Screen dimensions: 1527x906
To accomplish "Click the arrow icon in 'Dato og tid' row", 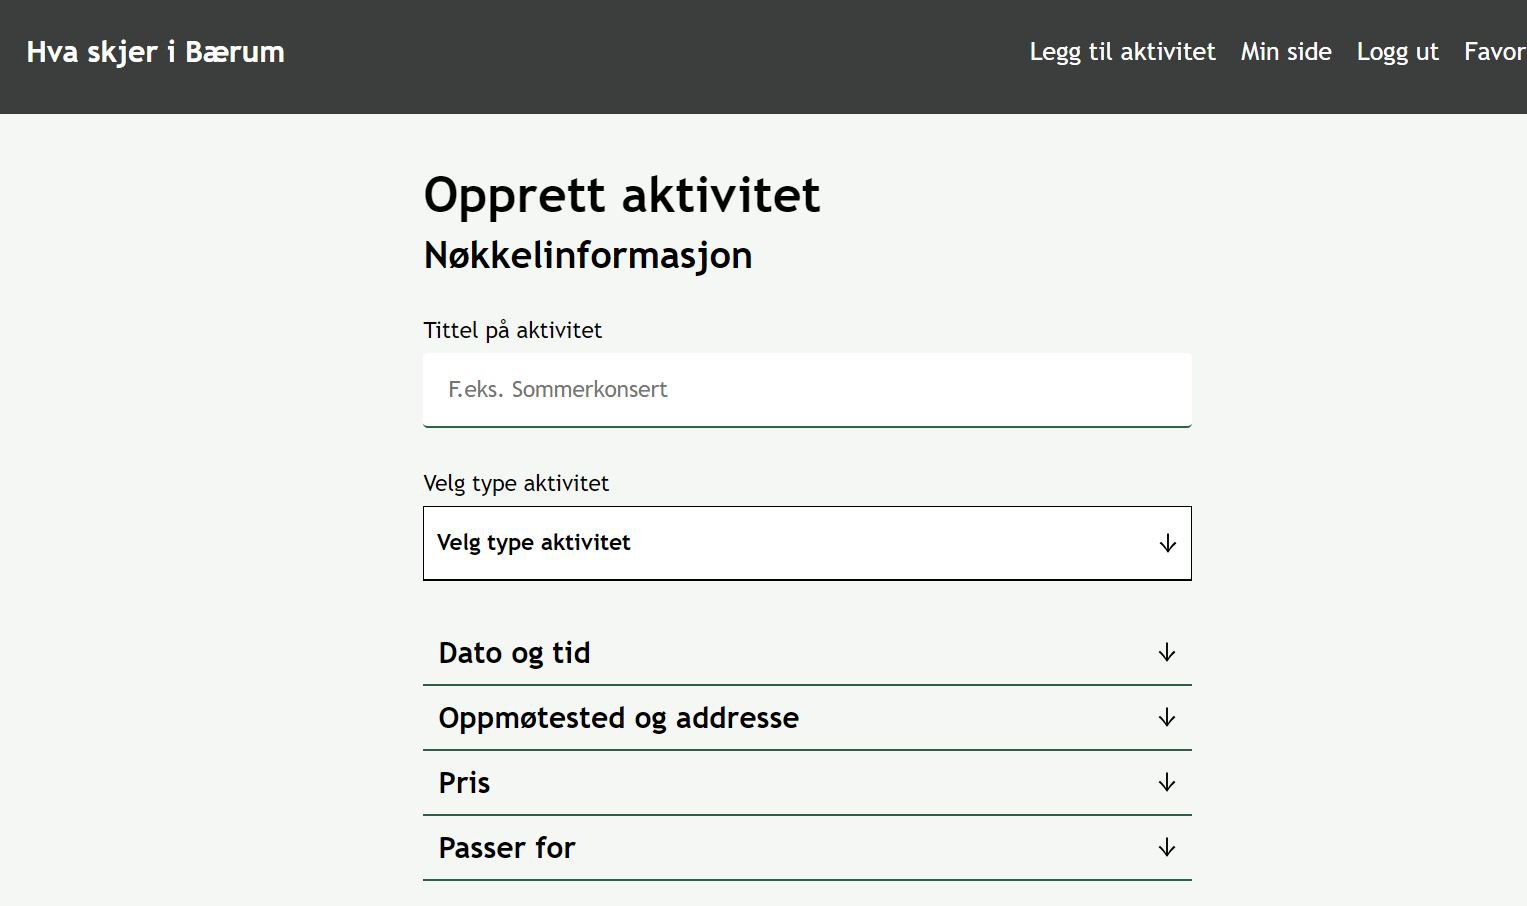I will (1166, 653).
